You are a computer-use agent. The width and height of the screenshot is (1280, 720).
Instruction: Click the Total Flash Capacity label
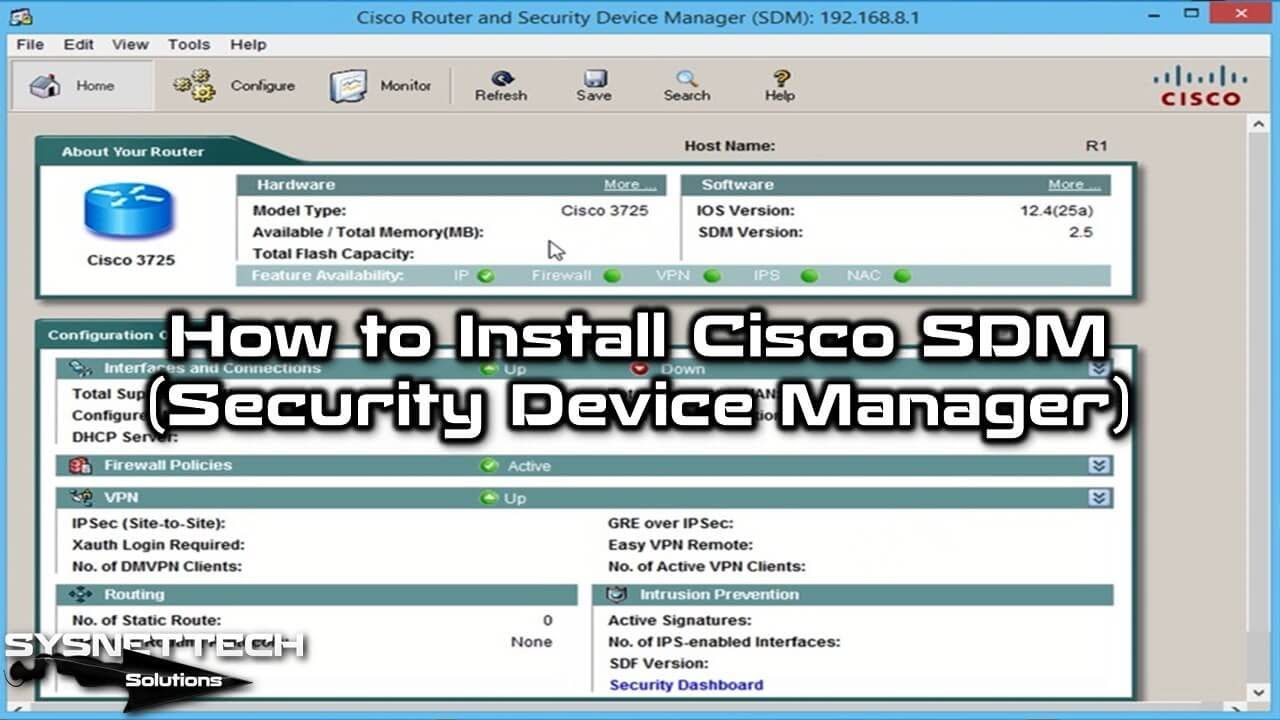(x=333, y=254)
